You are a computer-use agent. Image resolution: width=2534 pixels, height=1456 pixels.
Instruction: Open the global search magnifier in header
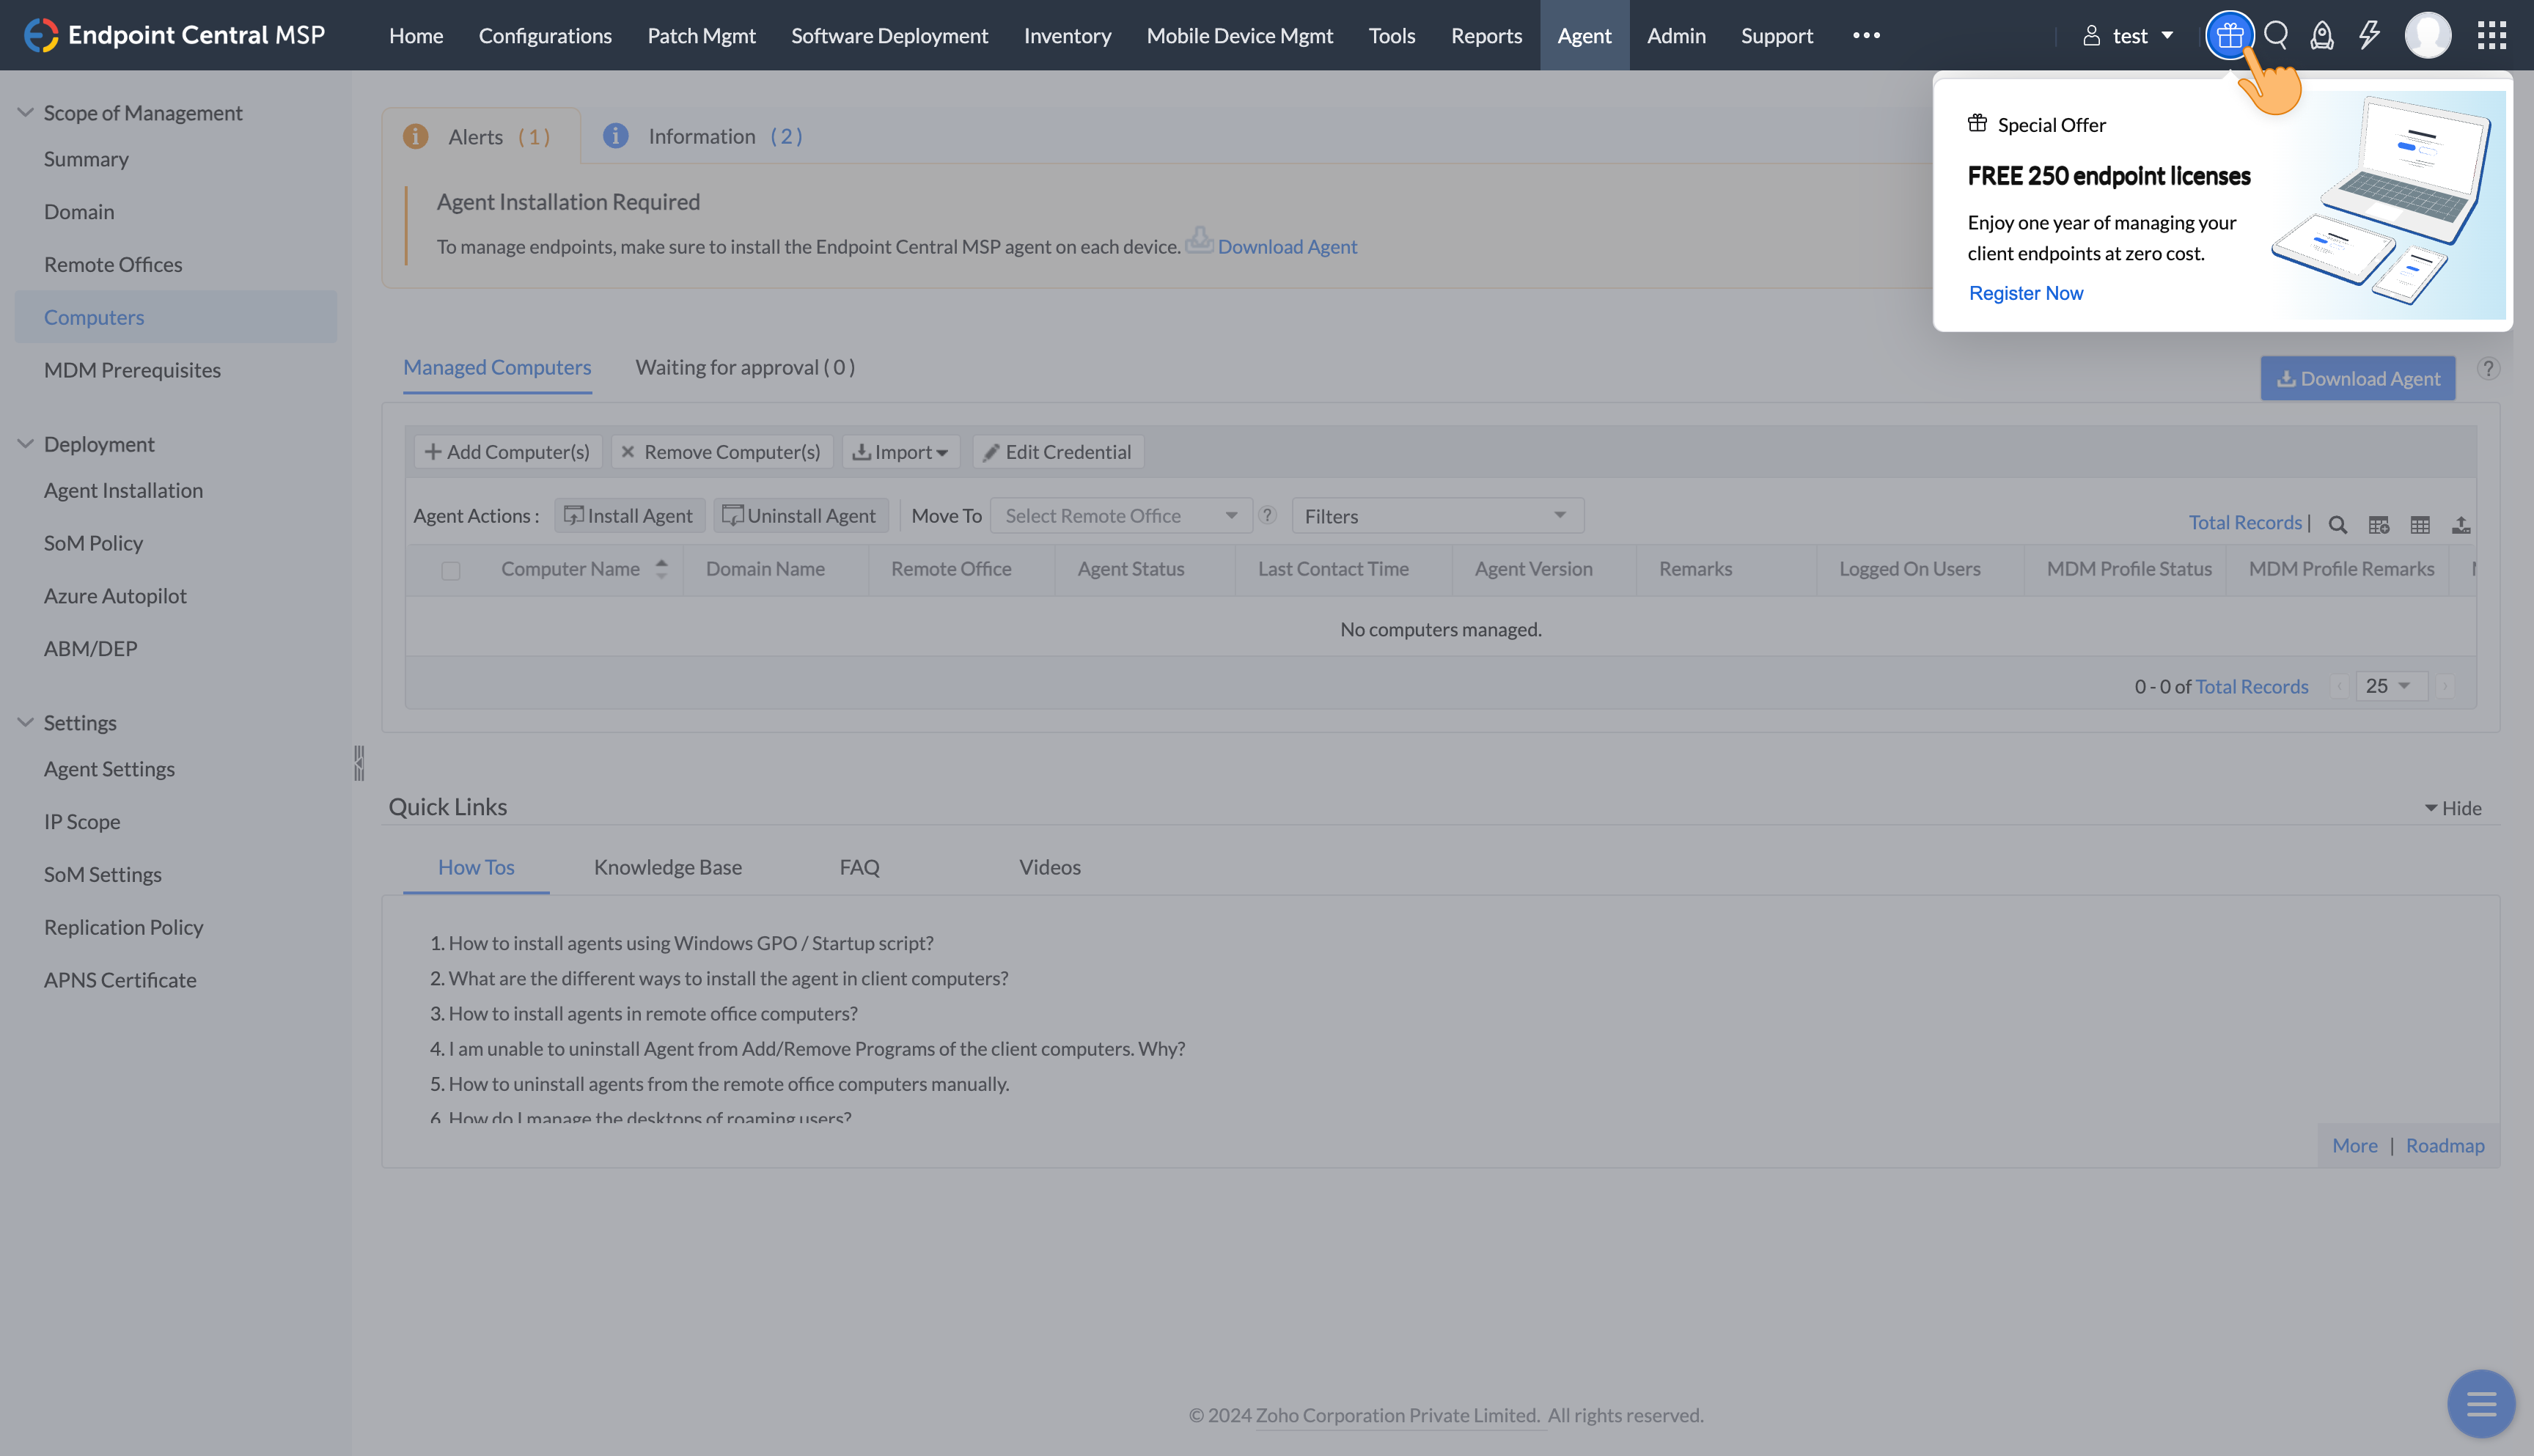pos(2276,36)
